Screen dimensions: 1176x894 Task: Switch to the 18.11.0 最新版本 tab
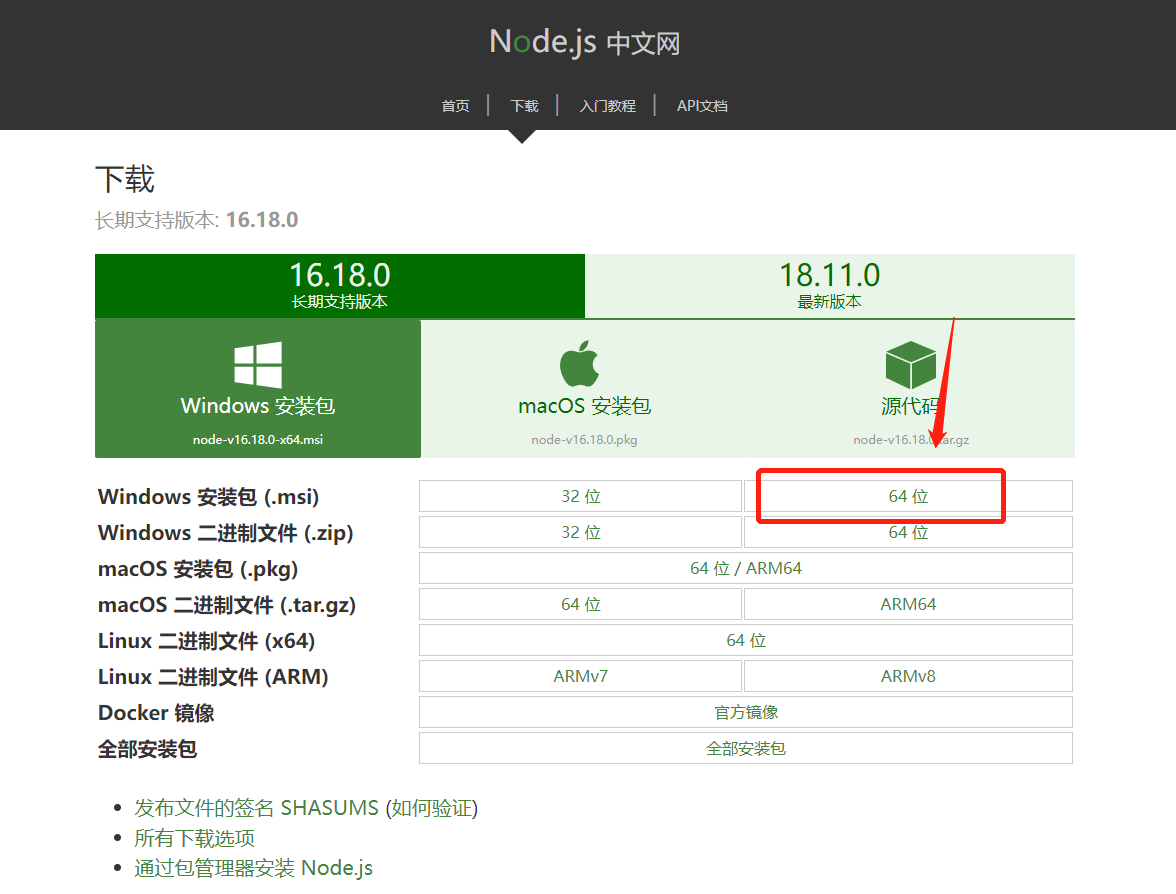(830, 286)
